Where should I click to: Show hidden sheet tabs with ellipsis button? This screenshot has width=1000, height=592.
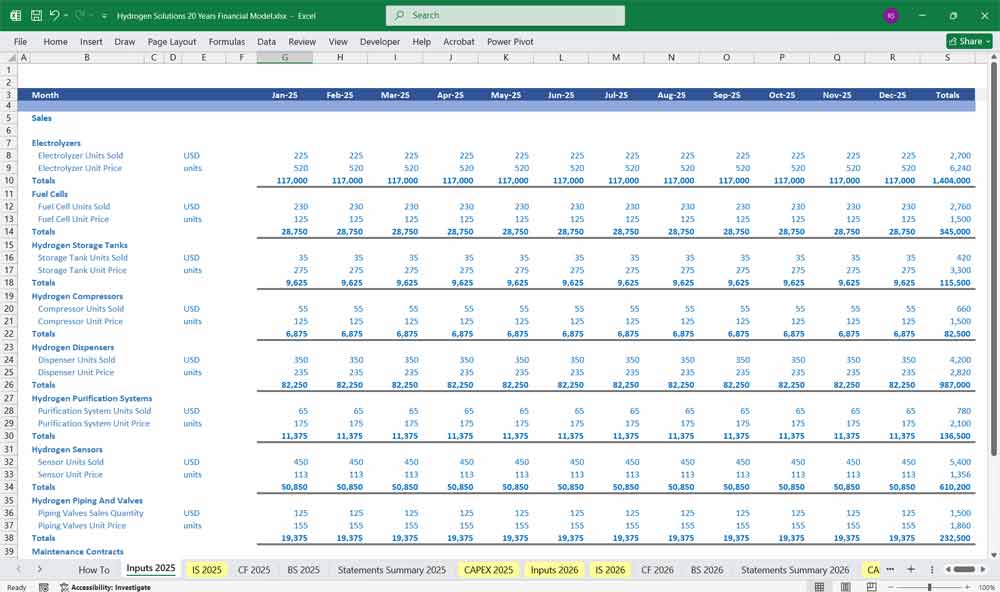pyautogui.click(x=890, y=569)
